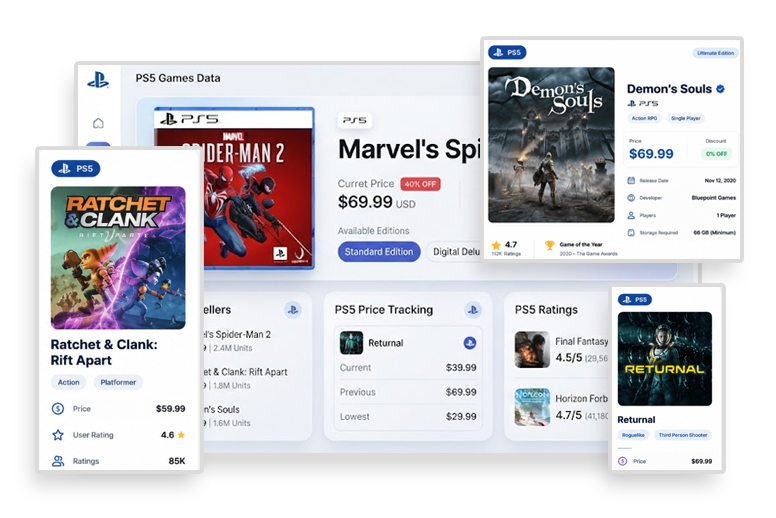
Task: Click the 85K ratings count on Ratchet card
Action: (177, 461)
